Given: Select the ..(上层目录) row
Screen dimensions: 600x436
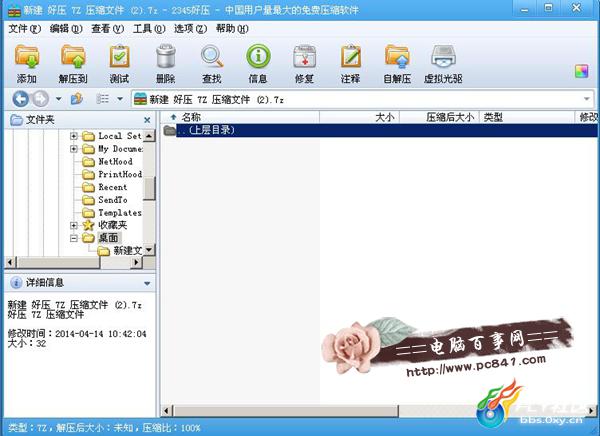Looking at the screenshot, I should (379, 130).
